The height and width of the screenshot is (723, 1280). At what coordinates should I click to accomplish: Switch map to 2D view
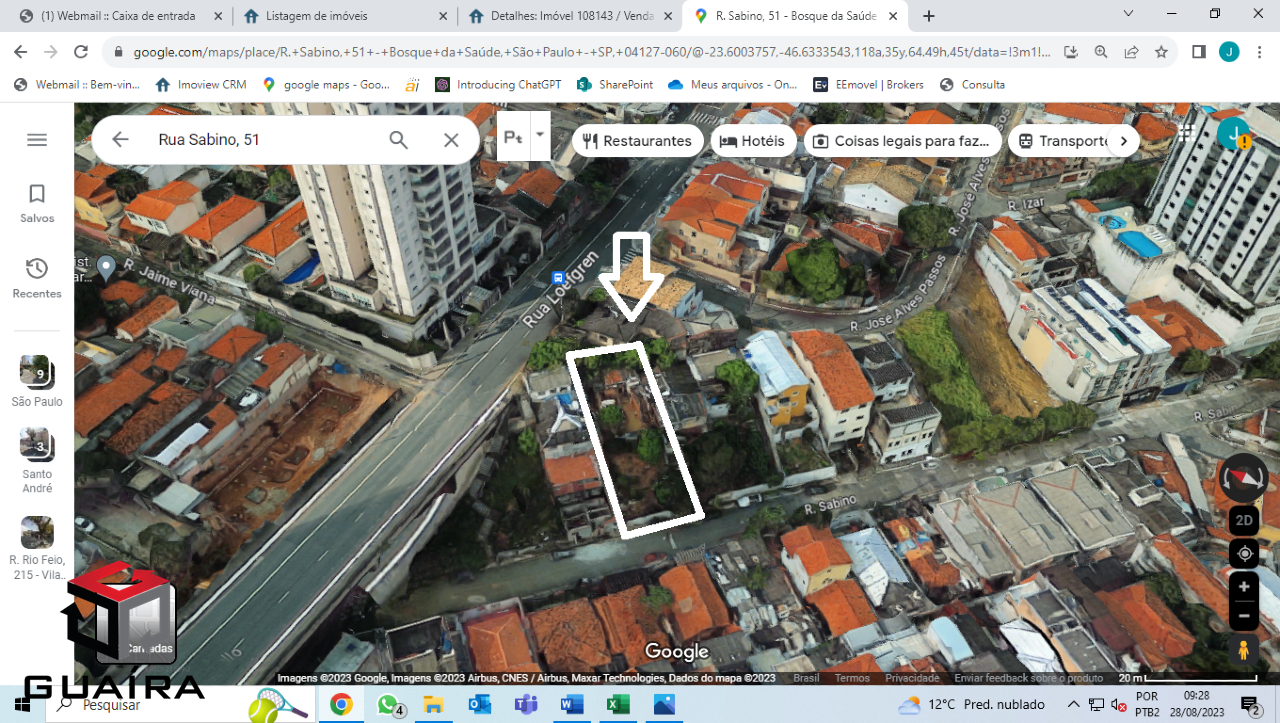1244,520
